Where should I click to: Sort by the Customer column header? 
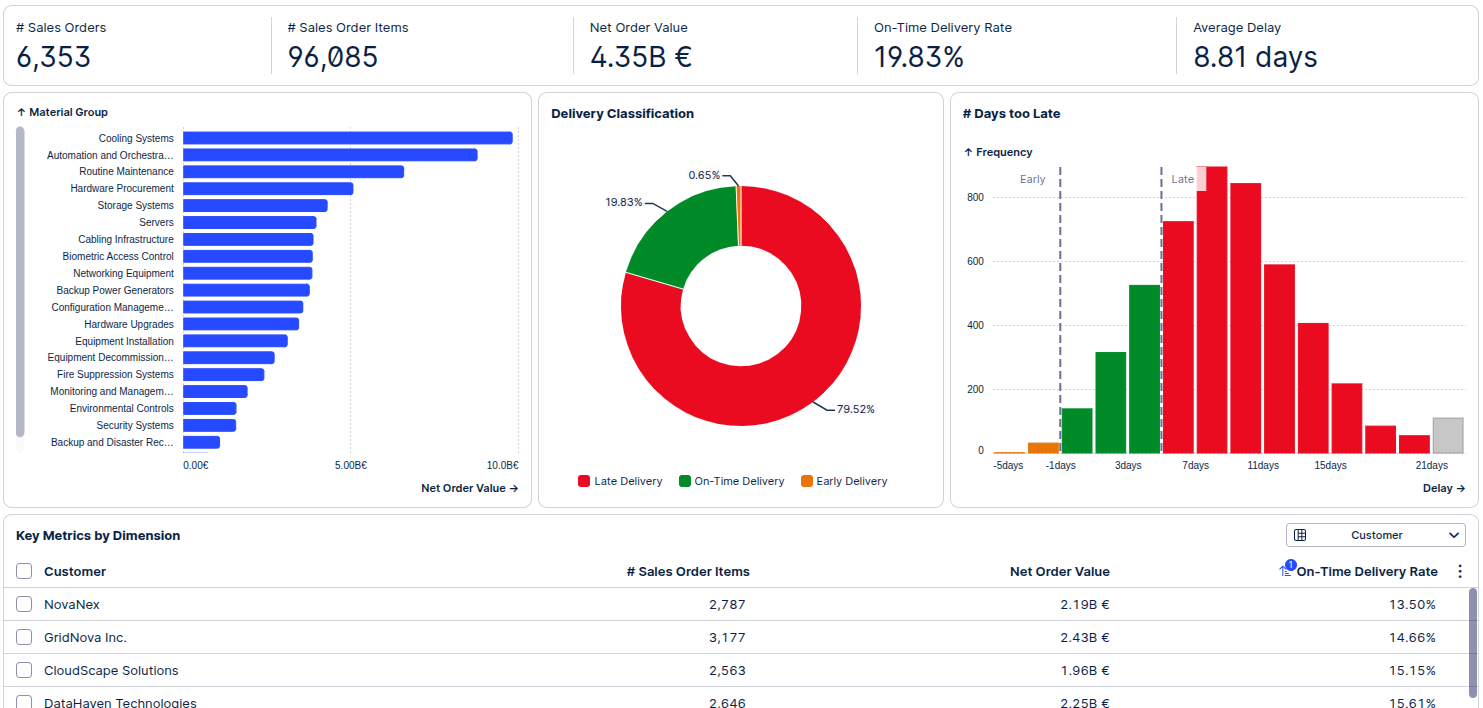coord(75,571)
